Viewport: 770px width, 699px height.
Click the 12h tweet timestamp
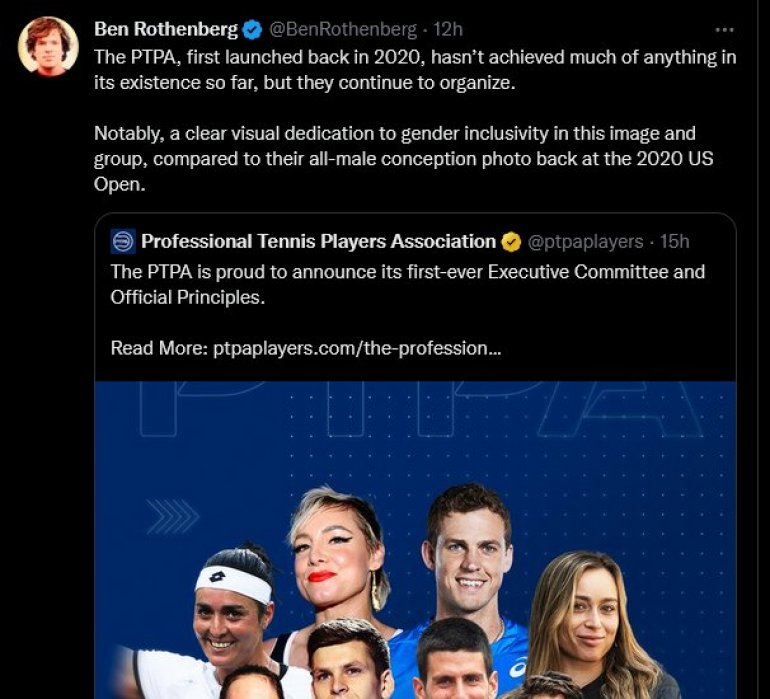coord(447,30)
